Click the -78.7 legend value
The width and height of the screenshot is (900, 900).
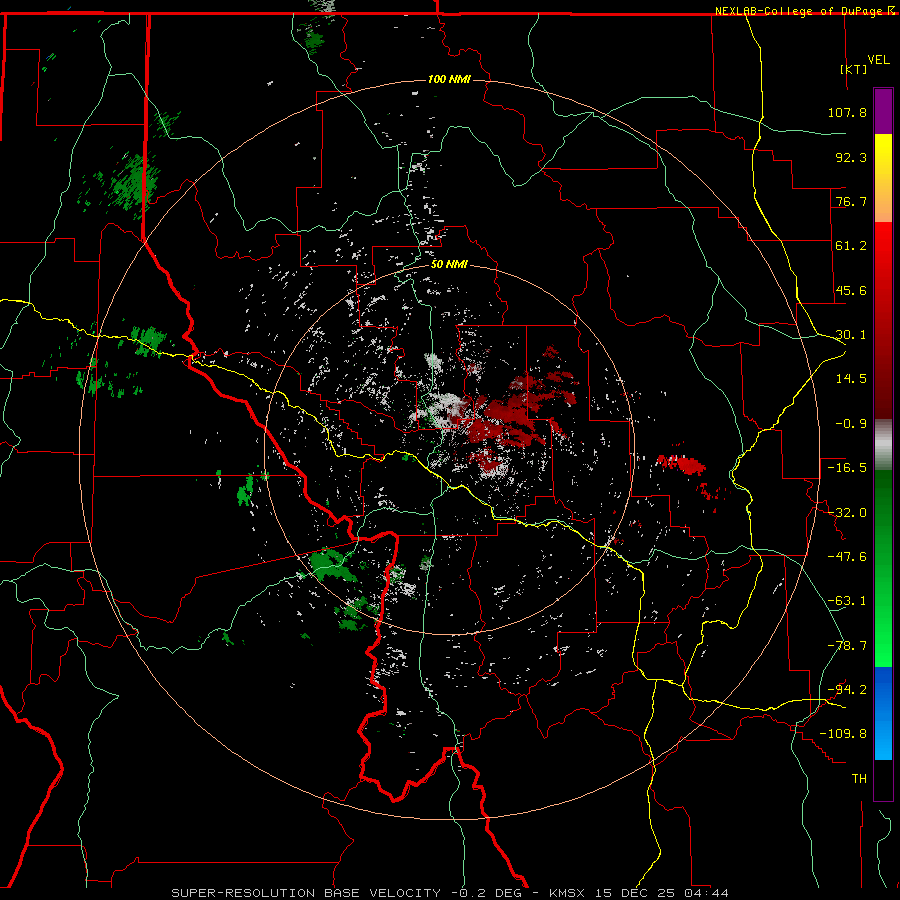point(847,646)
